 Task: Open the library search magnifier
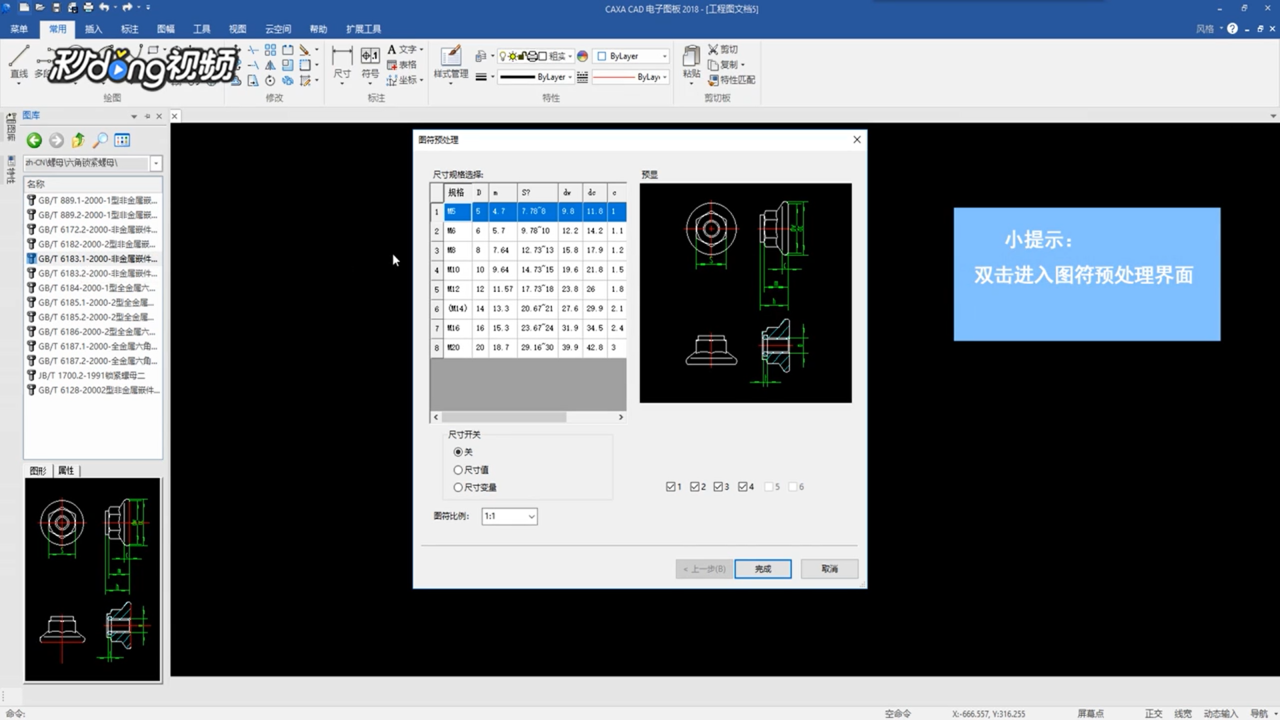[x=100, y=141]
